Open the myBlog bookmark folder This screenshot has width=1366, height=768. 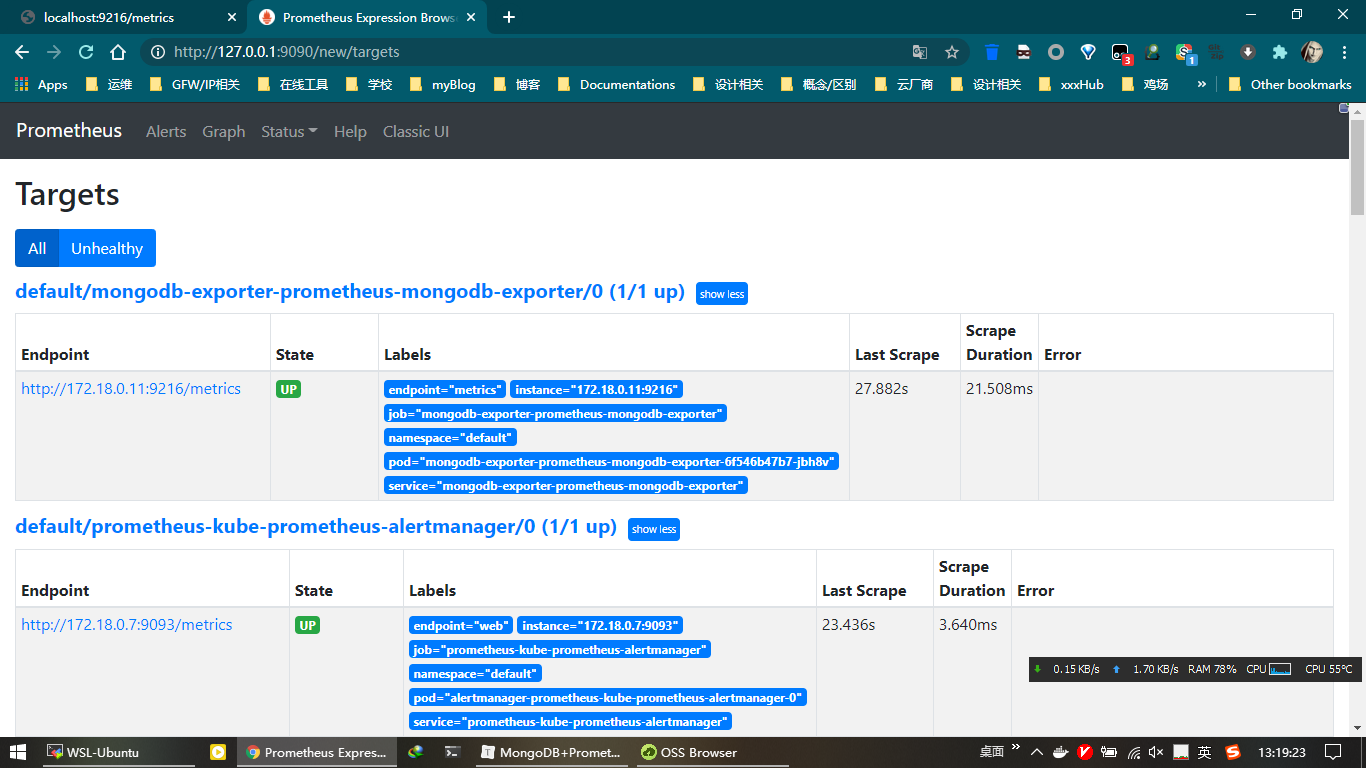coord(441,84)
